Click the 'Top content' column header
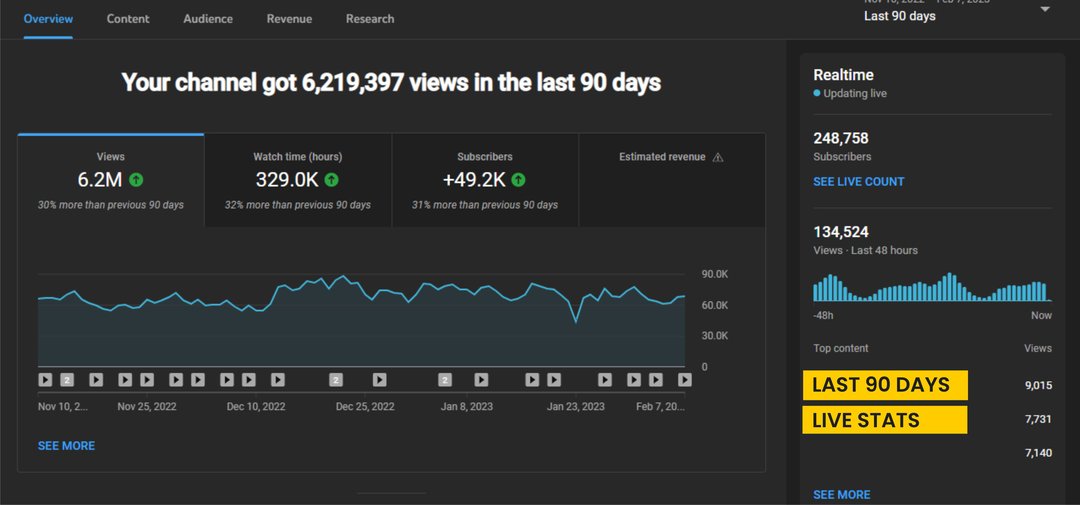Screen dimensions: 1080x505 pos(841,348)
